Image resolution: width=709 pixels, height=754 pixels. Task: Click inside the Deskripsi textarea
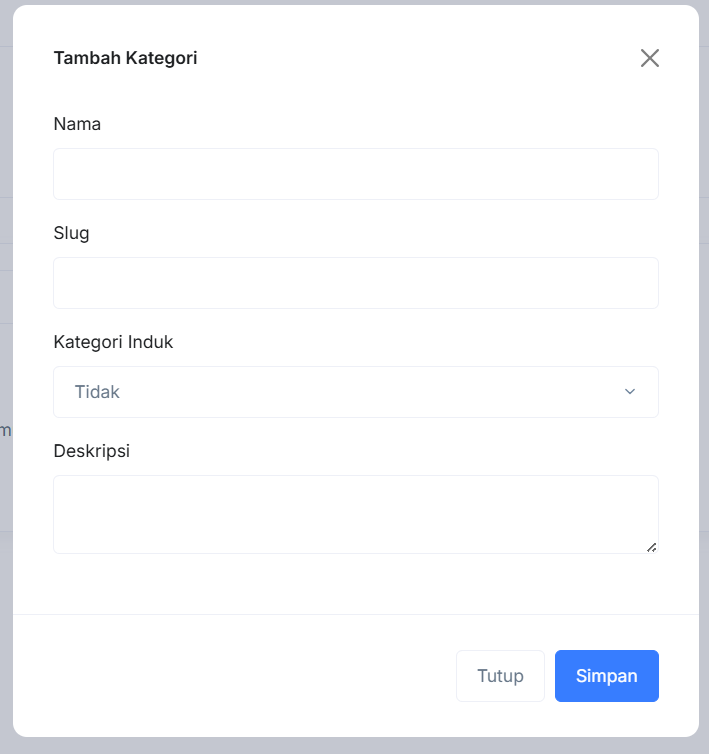(355, 514)
